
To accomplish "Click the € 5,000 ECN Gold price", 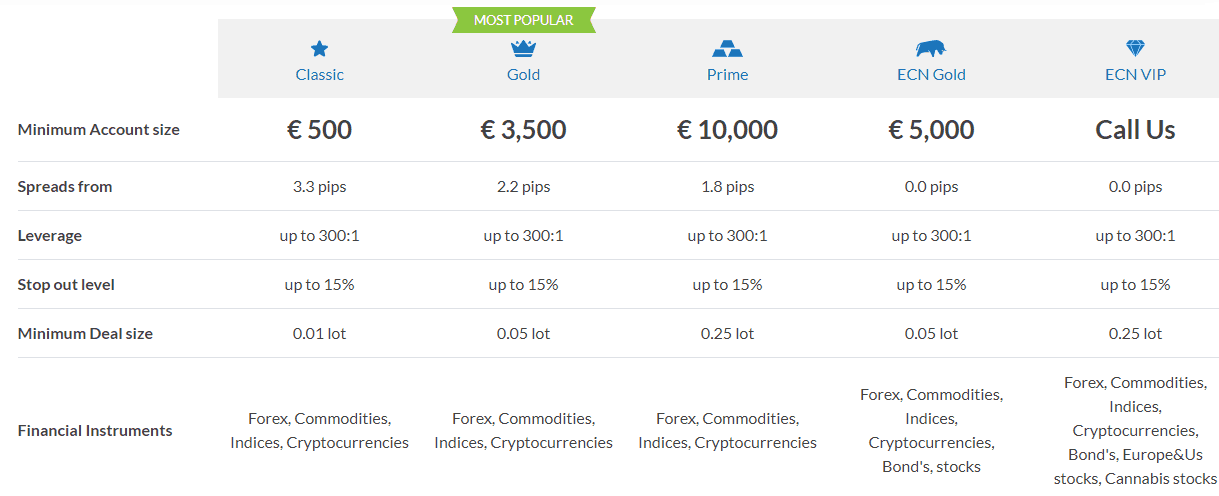I will [x=931, y=130].
